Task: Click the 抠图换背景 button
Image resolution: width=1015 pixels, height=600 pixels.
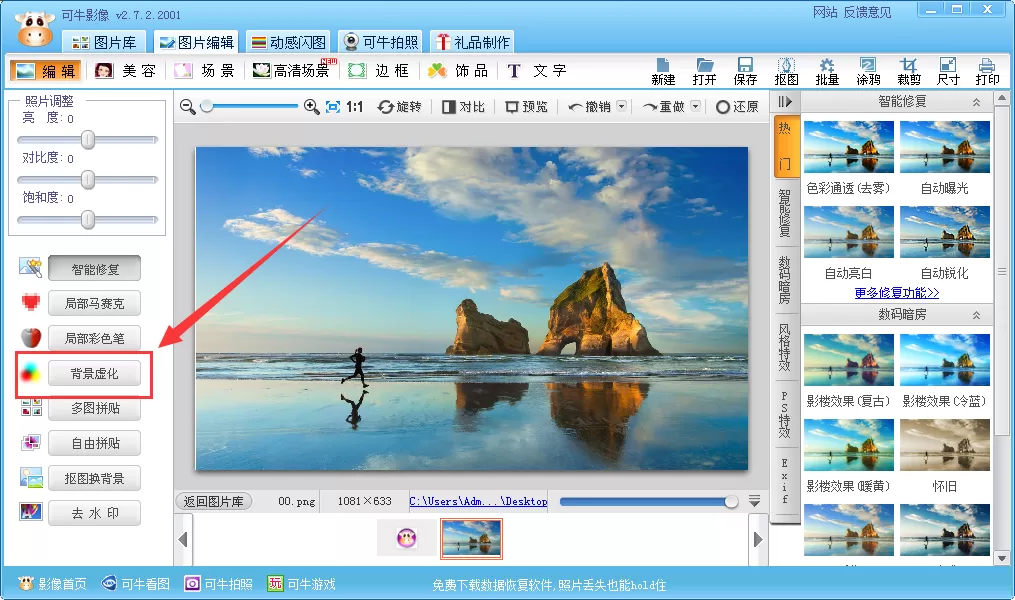Action: tap(95, 478)
